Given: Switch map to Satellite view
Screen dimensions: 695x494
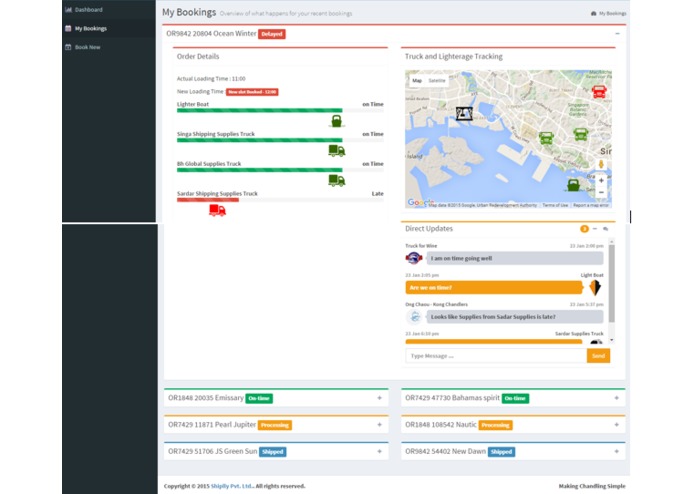Looking at the screenshot, I should 437,81.
